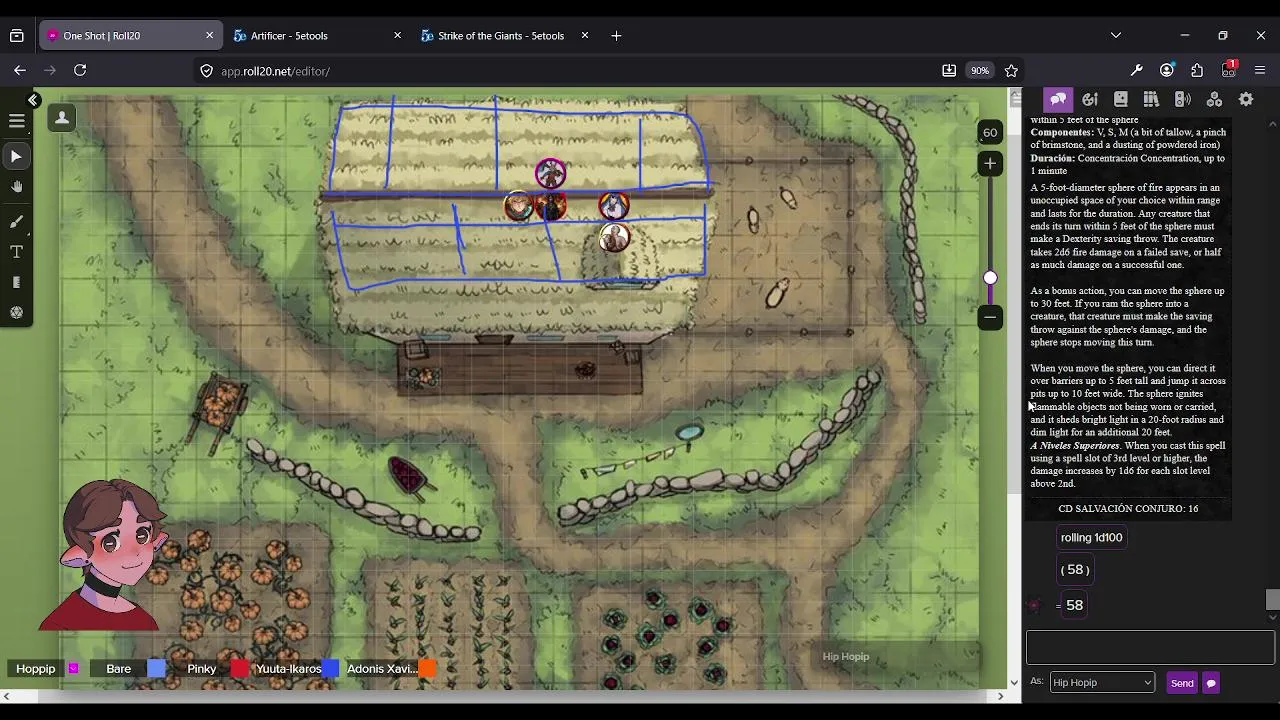Click the zoom level value 60

point(990,132)
